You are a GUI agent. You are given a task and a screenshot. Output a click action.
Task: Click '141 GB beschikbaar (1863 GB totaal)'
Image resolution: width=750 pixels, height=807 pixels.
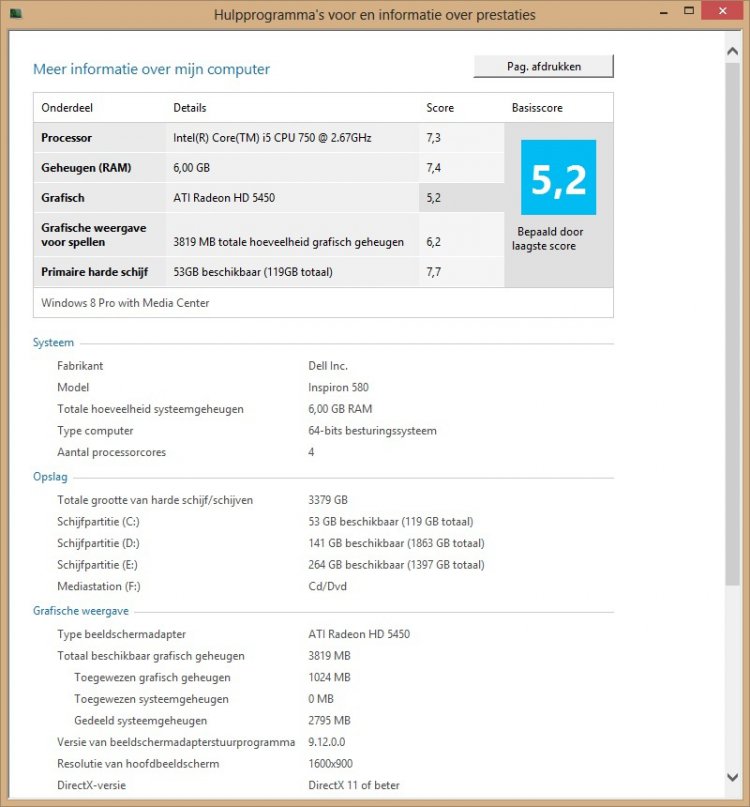[396, 543]
